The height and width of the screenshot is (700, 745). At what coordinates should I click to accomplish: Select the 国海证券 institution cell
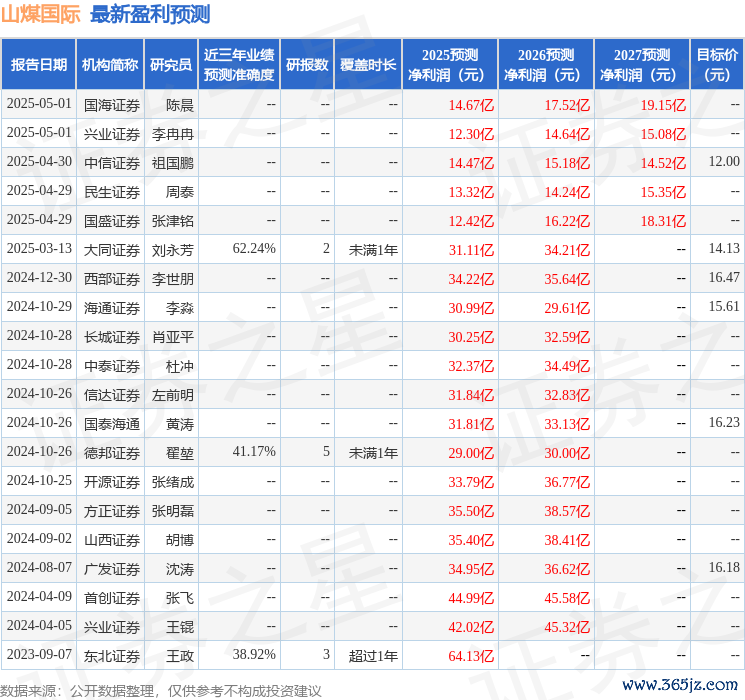click(x=112, y=105)
